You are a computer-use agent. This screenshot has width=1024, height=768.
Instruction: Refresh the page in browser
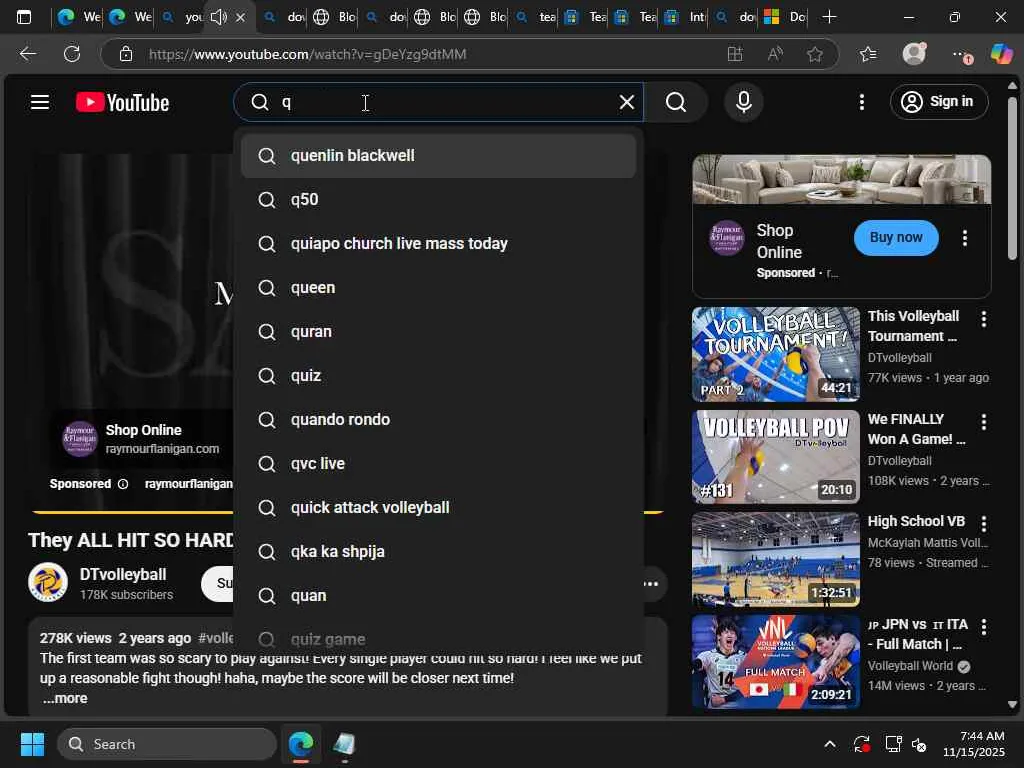click(72, 54)
